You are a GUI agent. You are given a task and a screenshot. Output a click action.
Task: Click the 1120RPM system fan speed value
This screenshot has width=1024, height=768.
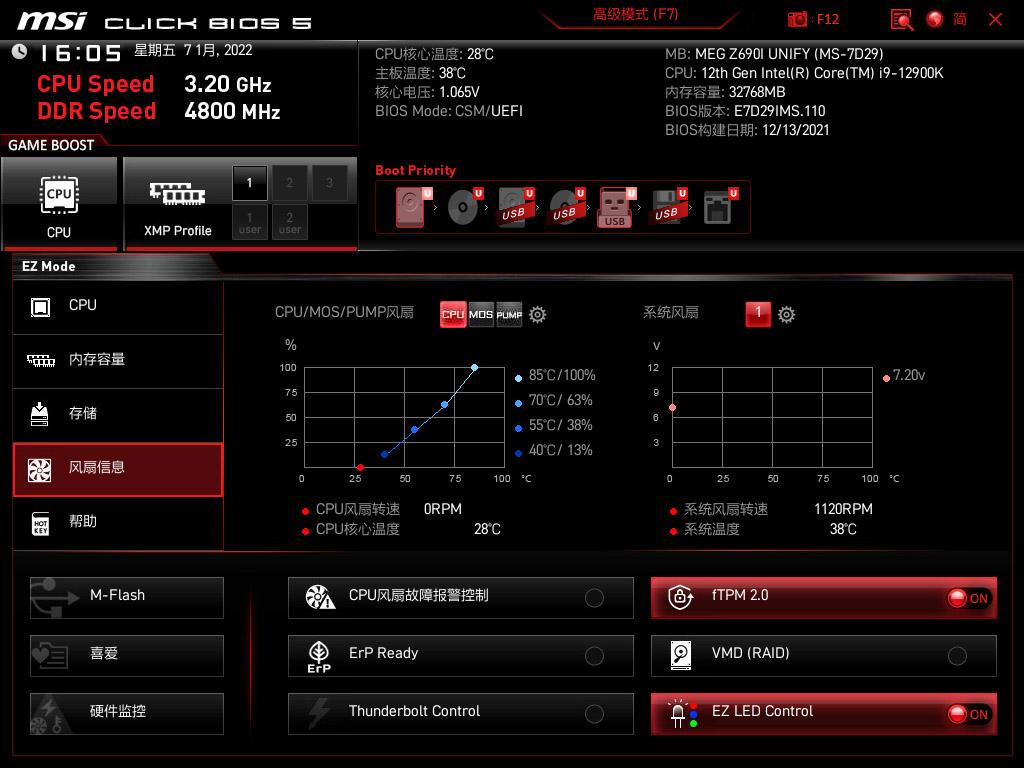tap(843, 509)
